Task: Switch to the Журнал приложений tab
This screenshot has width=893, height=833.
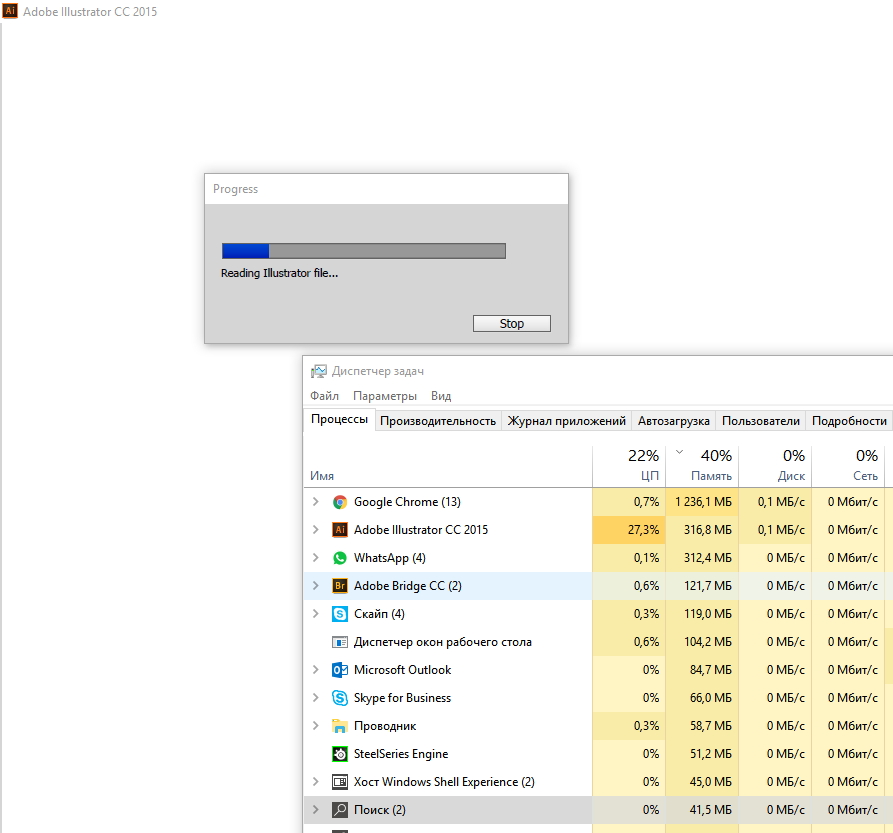Action: point(567,421)
